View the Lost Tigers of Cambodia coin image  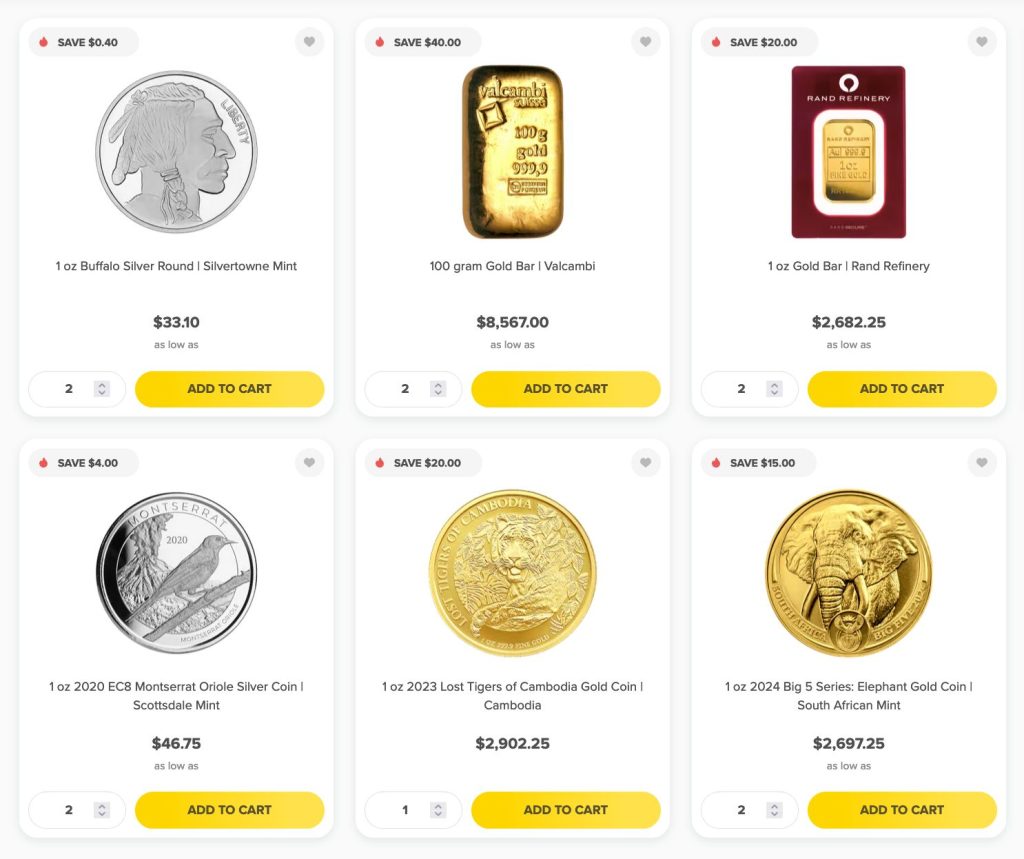click(512, 573)
